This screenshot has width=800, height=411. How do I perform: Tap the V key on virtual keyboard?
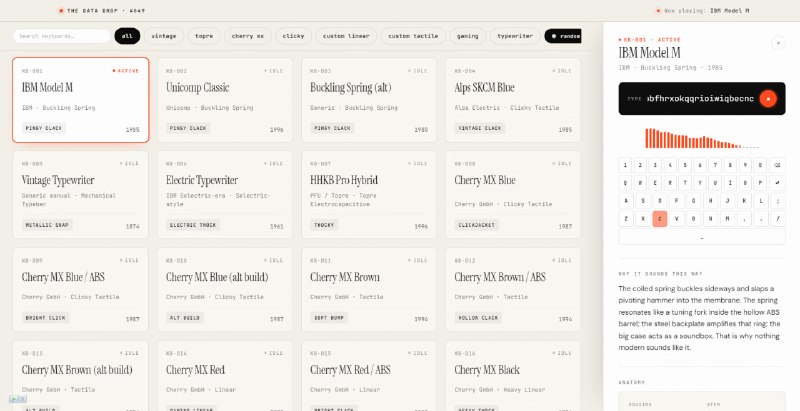pos(677,219)
